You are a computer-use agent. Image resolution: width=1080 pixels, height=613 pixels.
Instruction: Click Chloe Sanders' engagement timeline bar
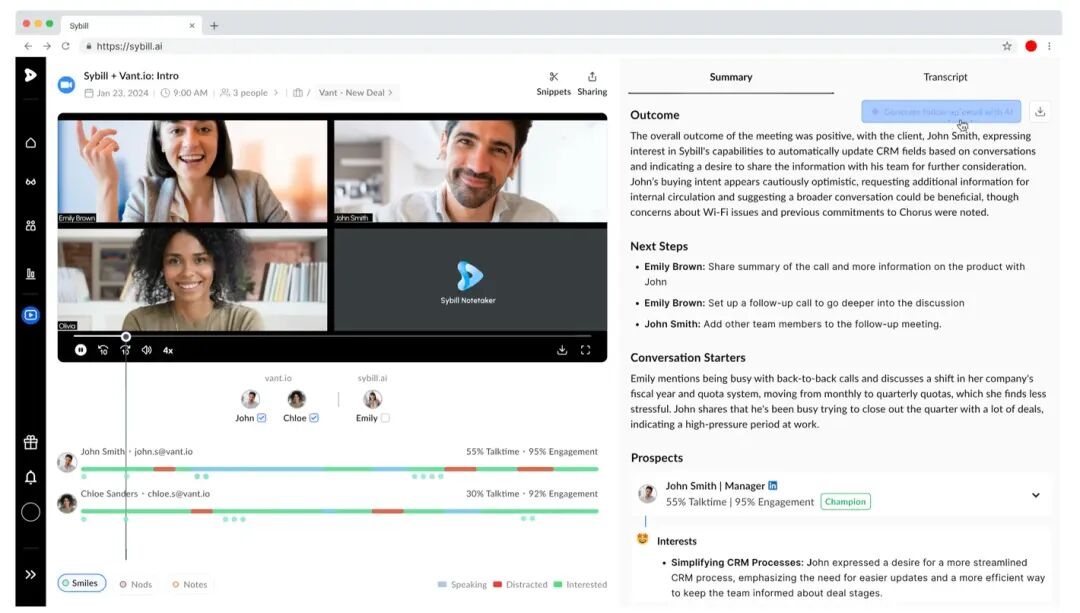[x=340, y=511]
